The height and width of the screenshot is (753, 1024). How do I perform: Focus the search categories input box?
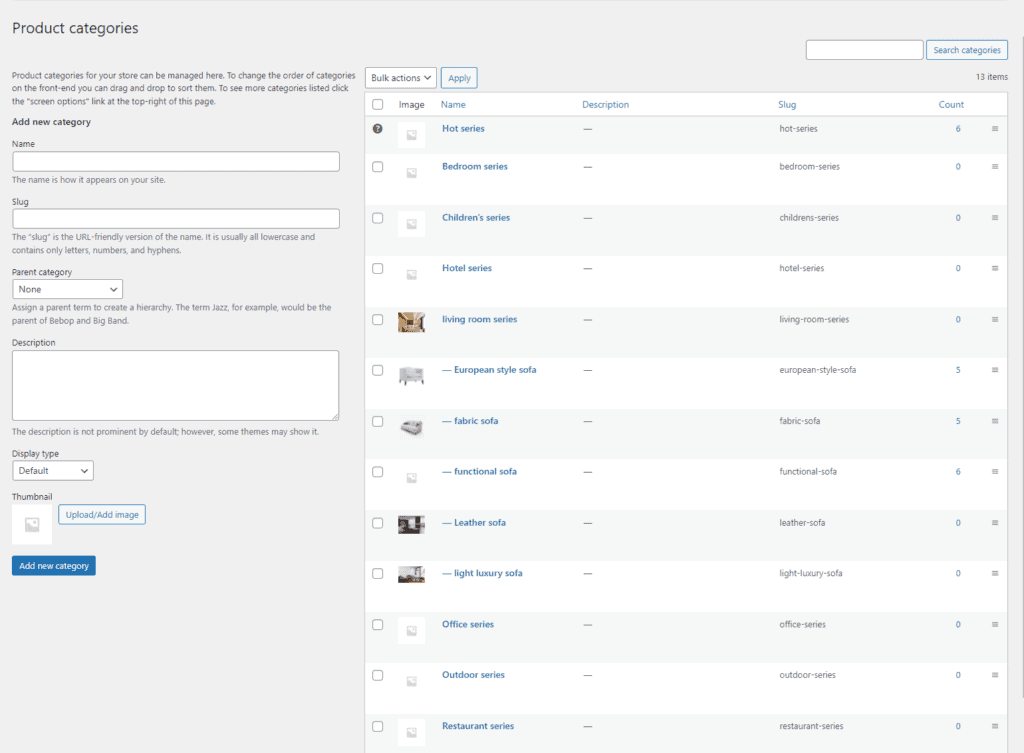pyautogui.click(x=864, y=50)
